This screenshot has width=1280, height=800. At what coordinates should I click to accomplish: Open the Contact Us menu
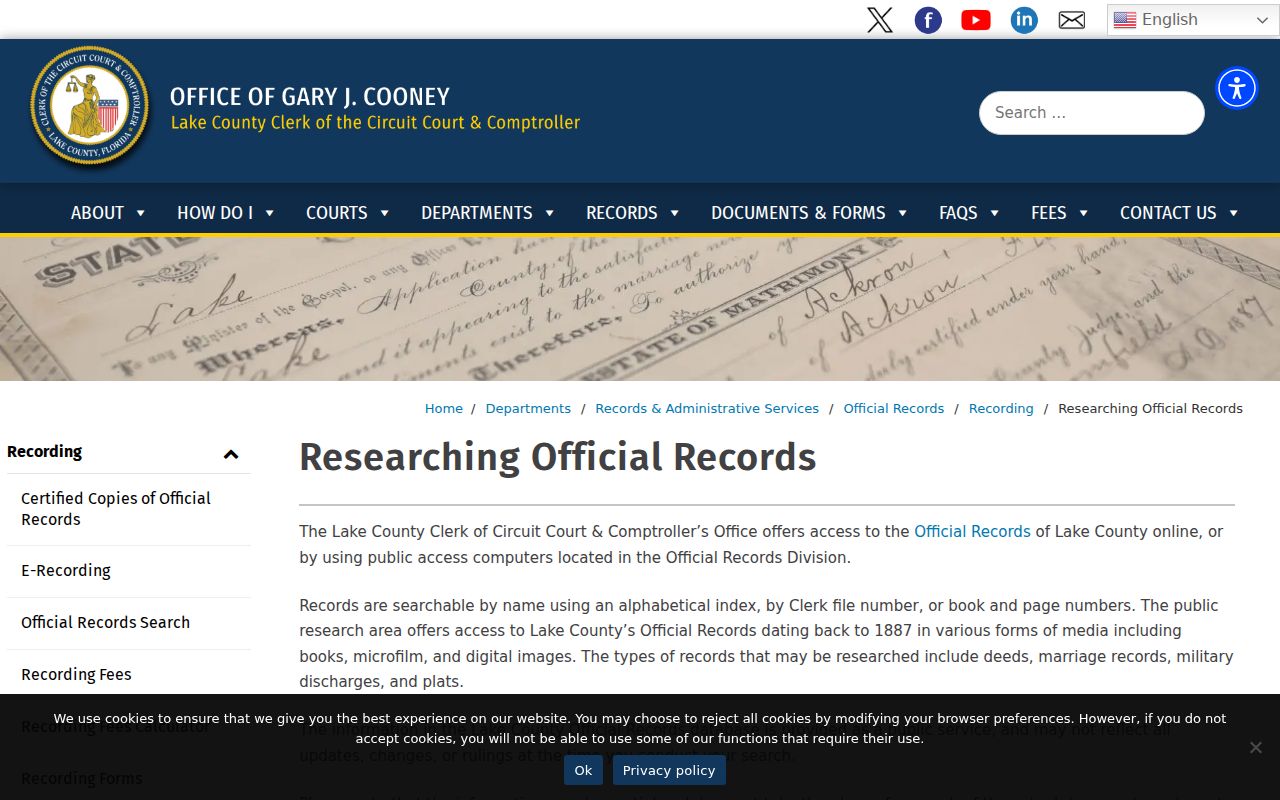pos(1179,212)
